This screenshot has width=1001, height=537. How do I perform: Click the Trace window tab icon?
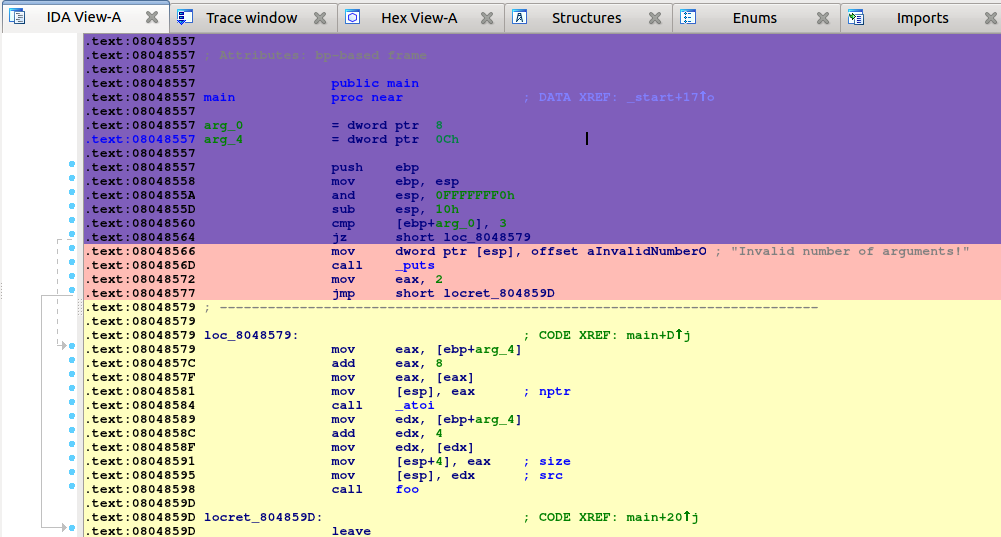pyautogui.click(x=185, y=17)
